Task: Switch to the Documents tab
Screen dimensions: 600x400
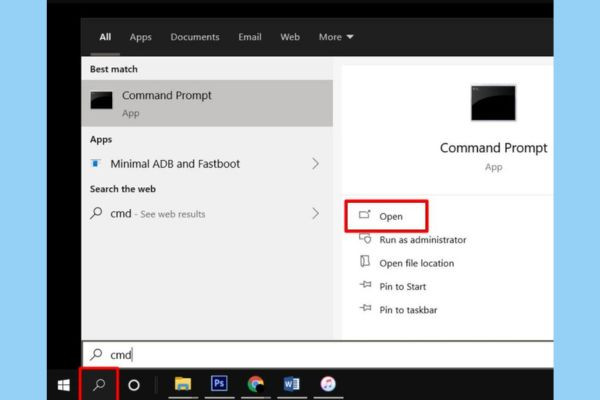Action: tap(195, 37)
